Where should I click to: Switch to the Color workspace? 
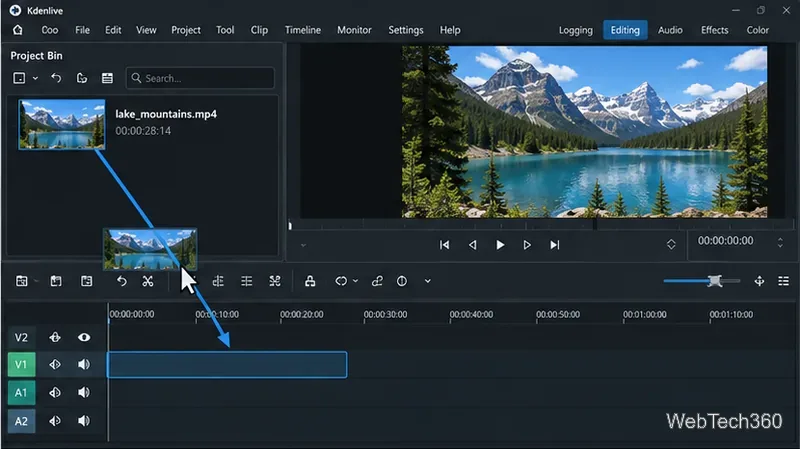tap(757, 30)
